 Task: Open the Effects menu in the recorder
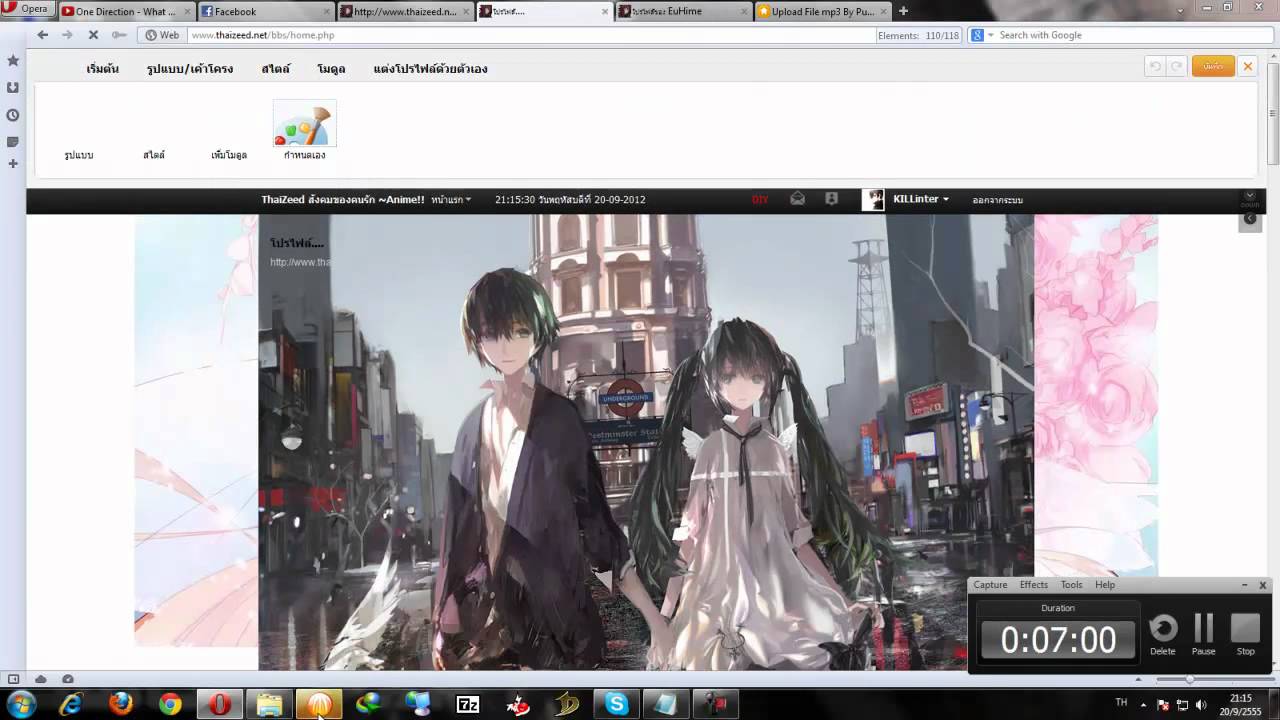(x=1033, y=585)
